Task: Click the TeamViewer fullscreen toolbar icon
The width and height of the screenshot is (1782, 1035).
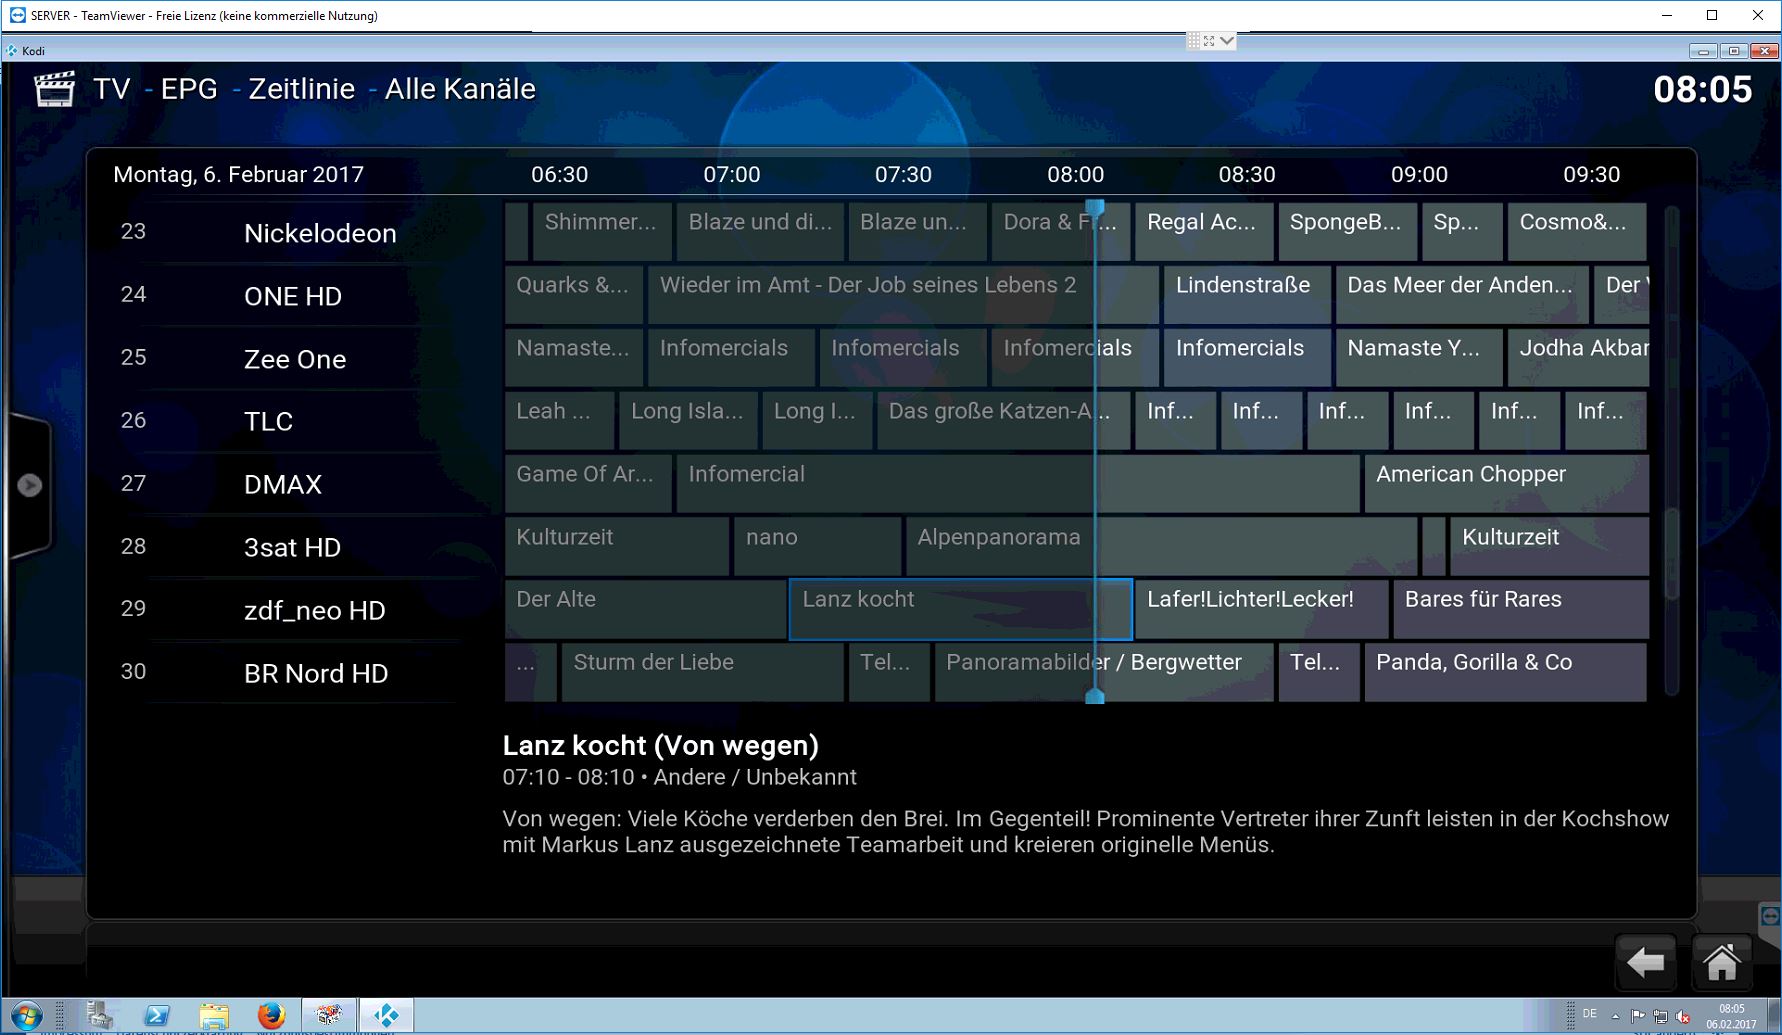Action: (1209, 41)
